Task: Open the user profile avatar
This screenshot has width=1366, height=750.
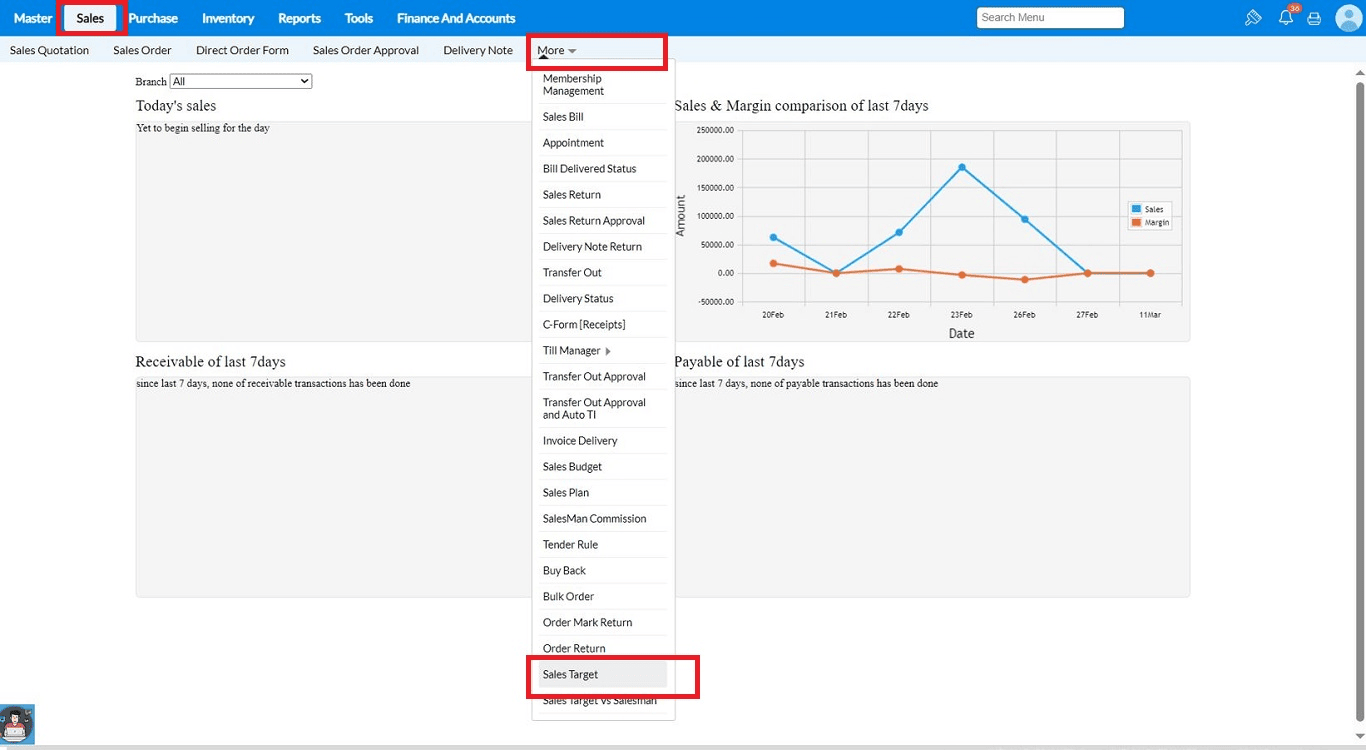Action: pyautogui.click(x=1348, y=18)
